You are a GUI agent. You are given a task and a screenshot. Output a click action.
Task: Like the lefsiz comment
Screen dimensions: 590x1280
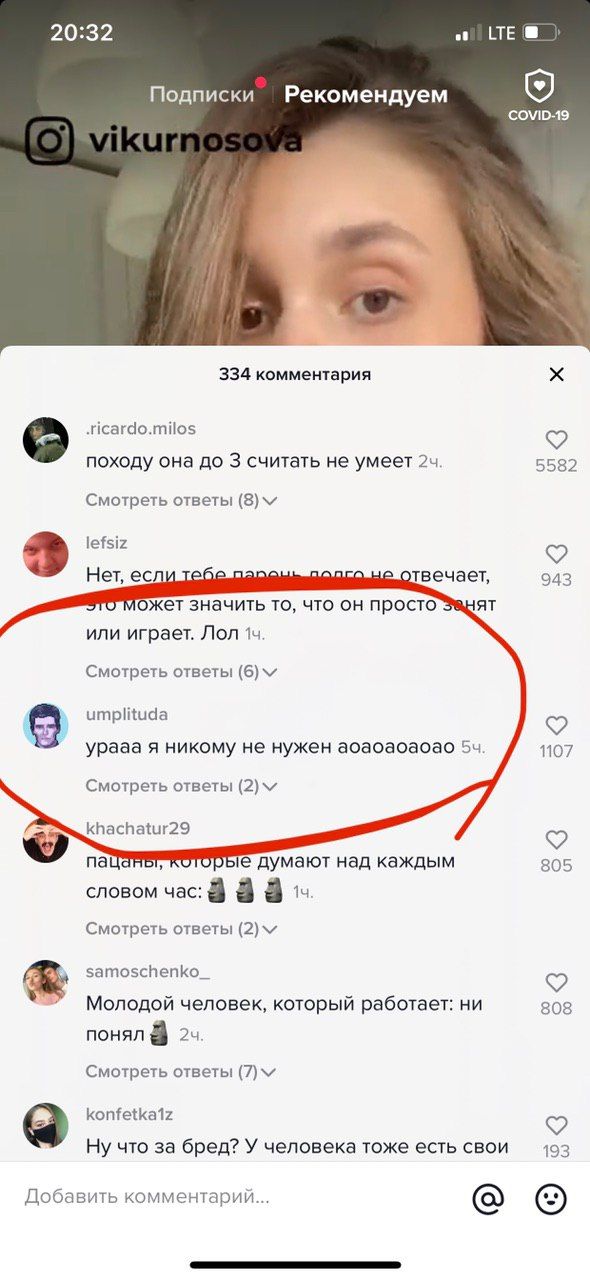click(x=556, y=553)
